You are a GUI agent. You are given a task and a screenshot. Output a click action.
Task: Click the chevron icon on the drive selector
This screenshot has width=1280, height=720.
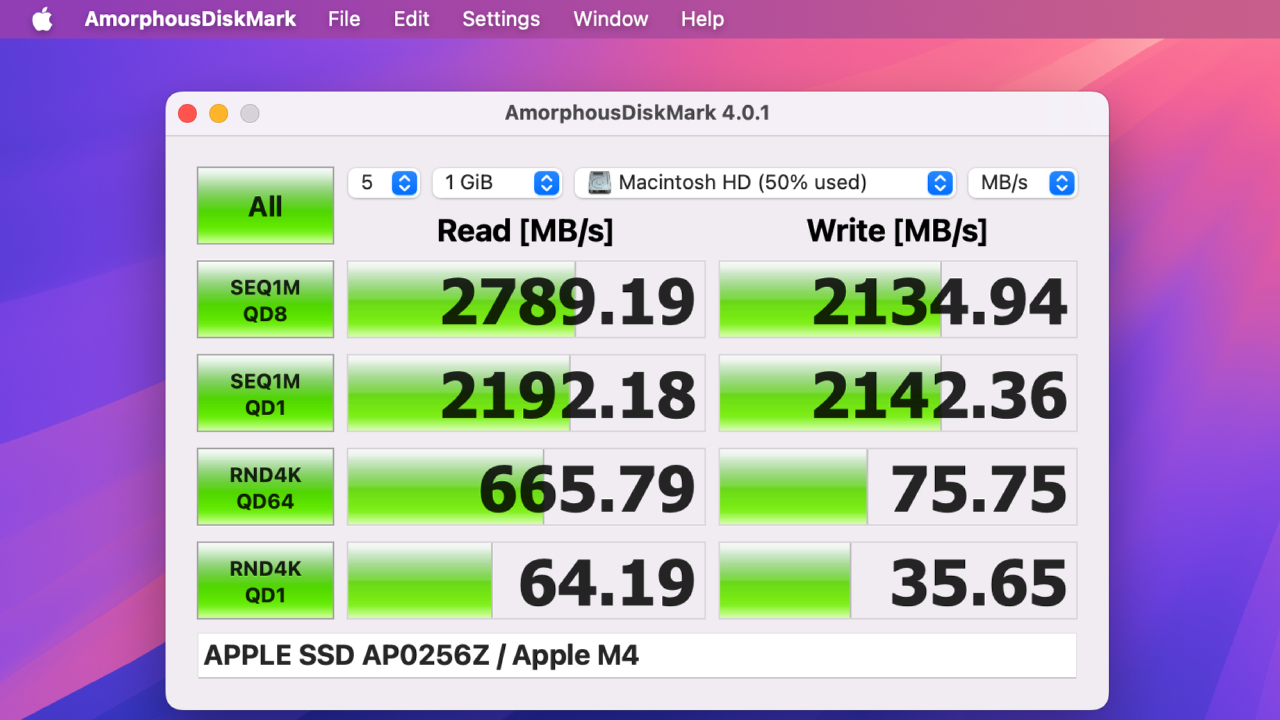[939, 183]
